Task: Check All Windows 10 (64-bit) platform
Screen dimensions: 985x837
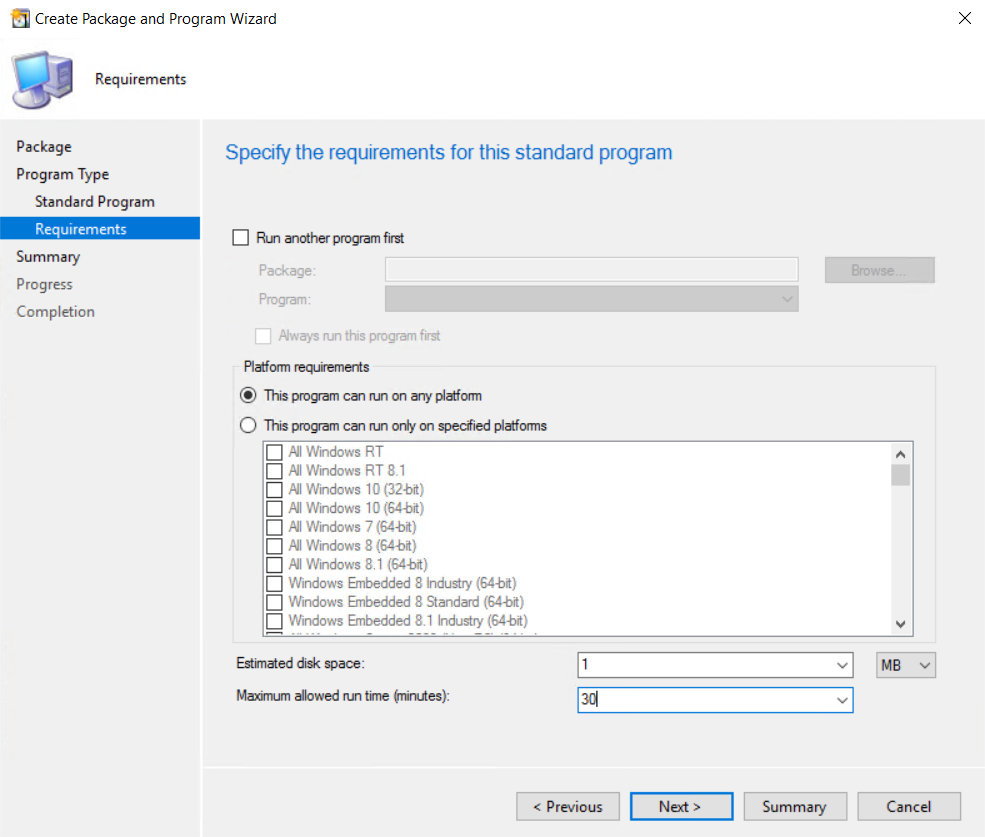Action: coord(274,508)
